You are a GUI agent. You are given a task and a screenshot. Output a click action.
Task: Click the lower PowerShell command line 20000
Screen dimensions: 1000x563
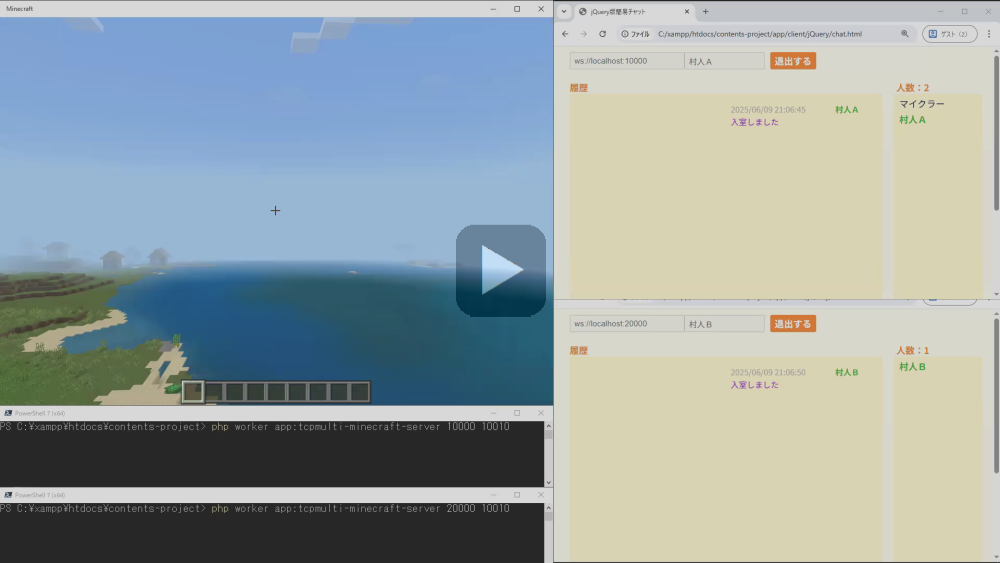(x=254, y=508)
